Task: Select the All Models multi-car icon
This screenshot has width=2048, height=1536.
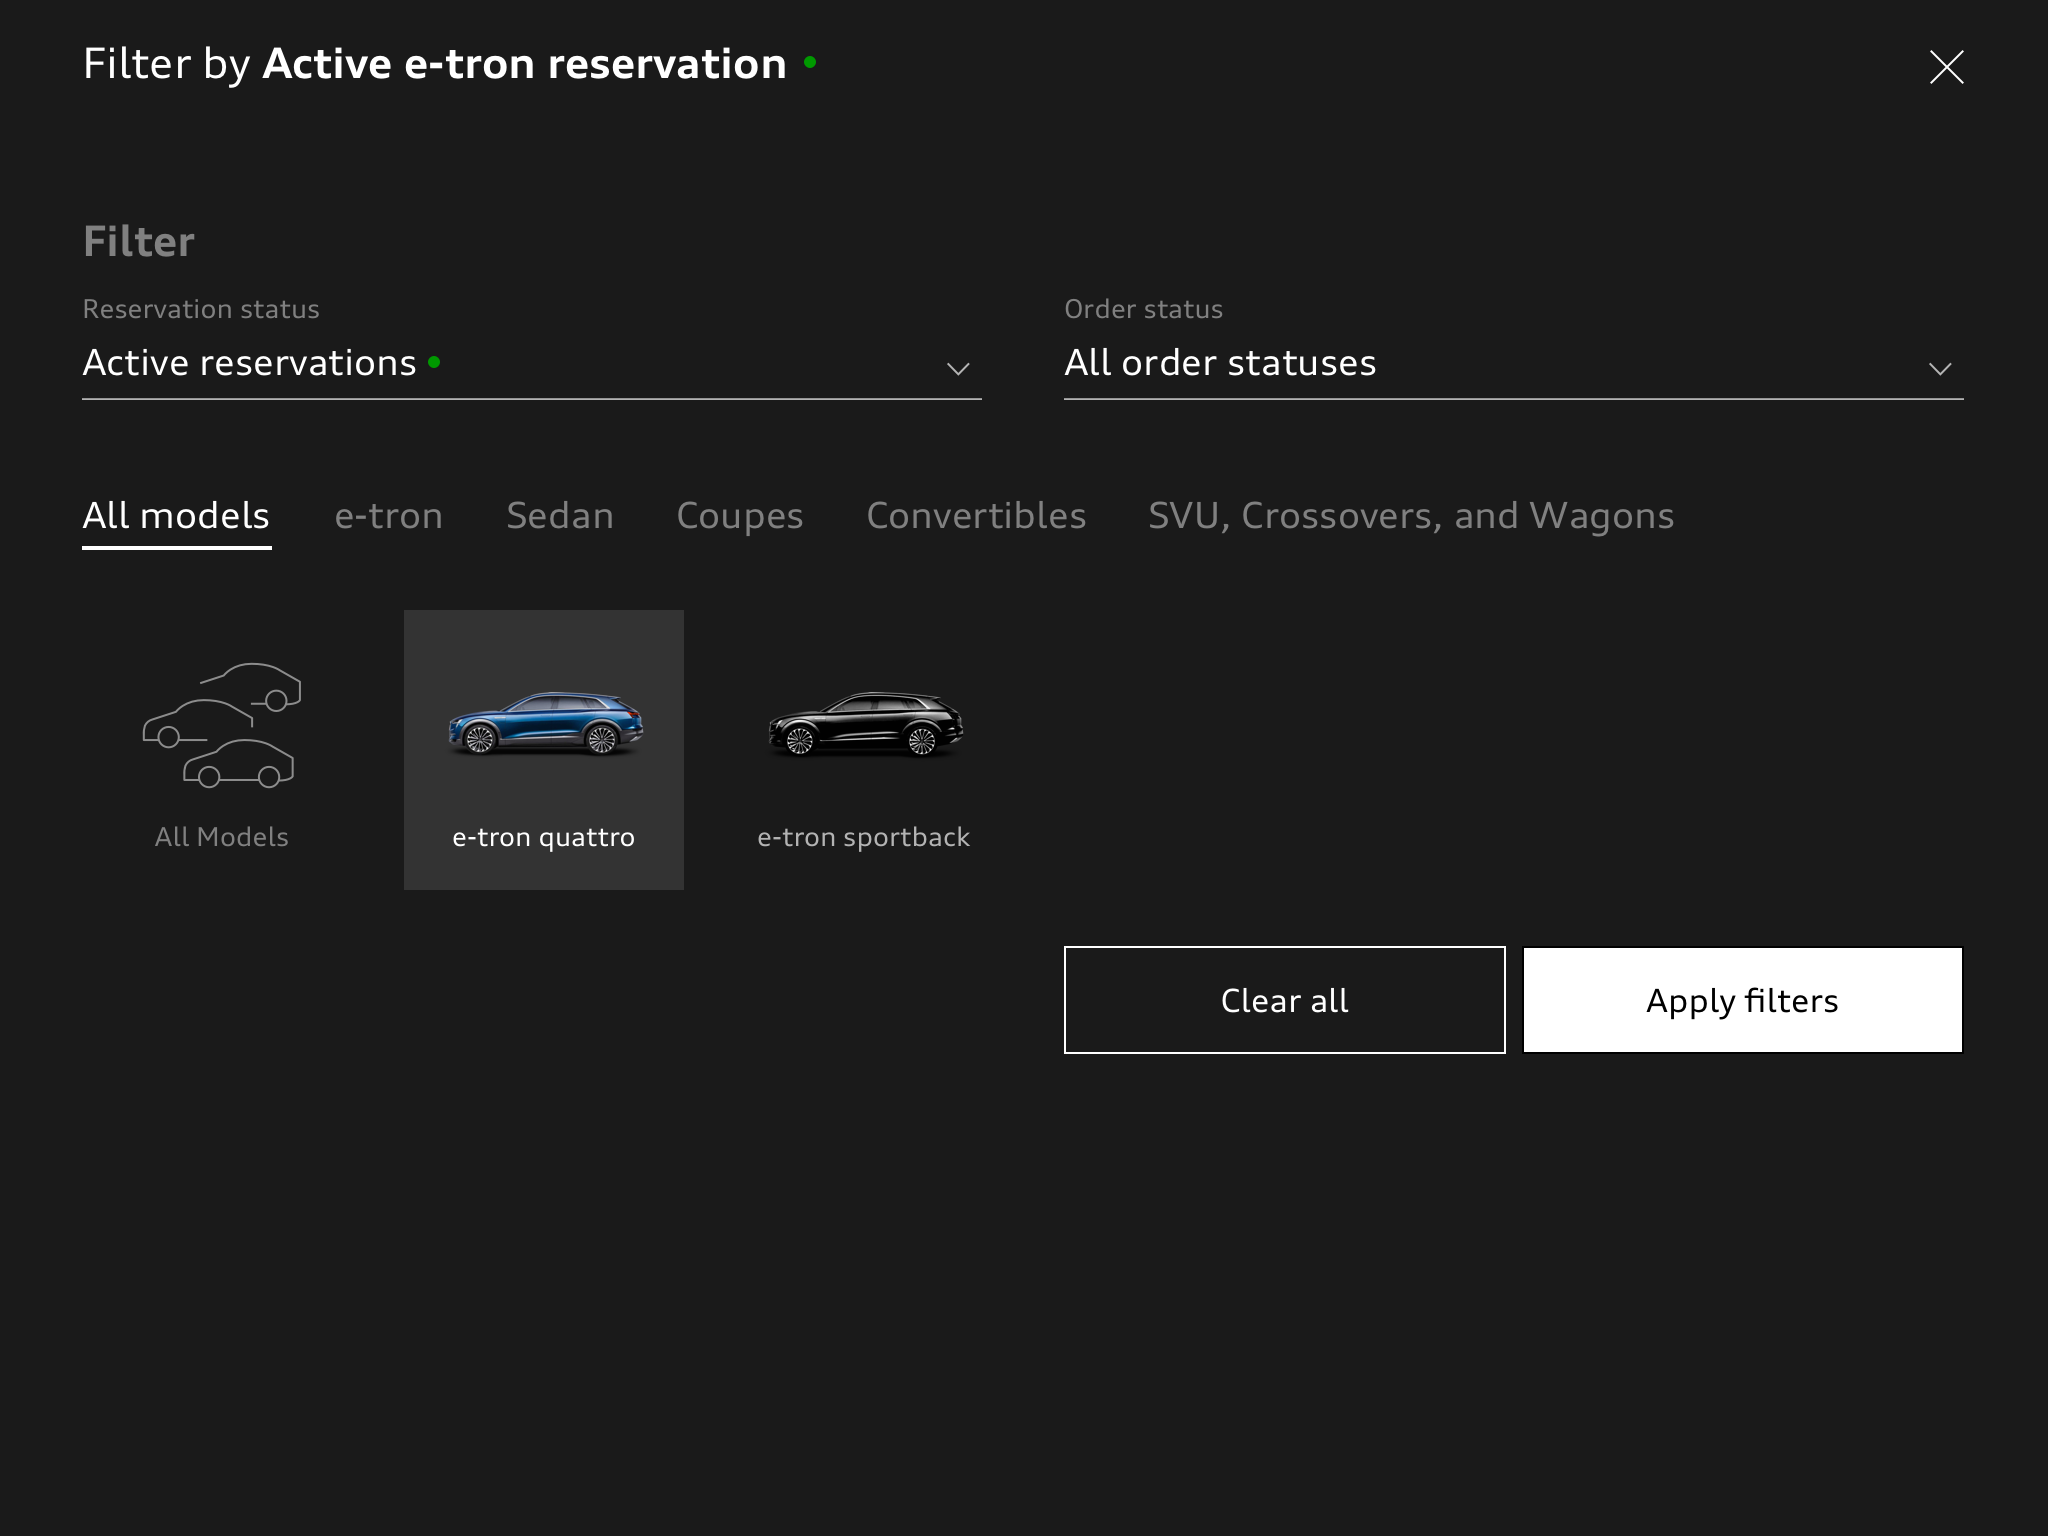Action: [x=222, y=725]
